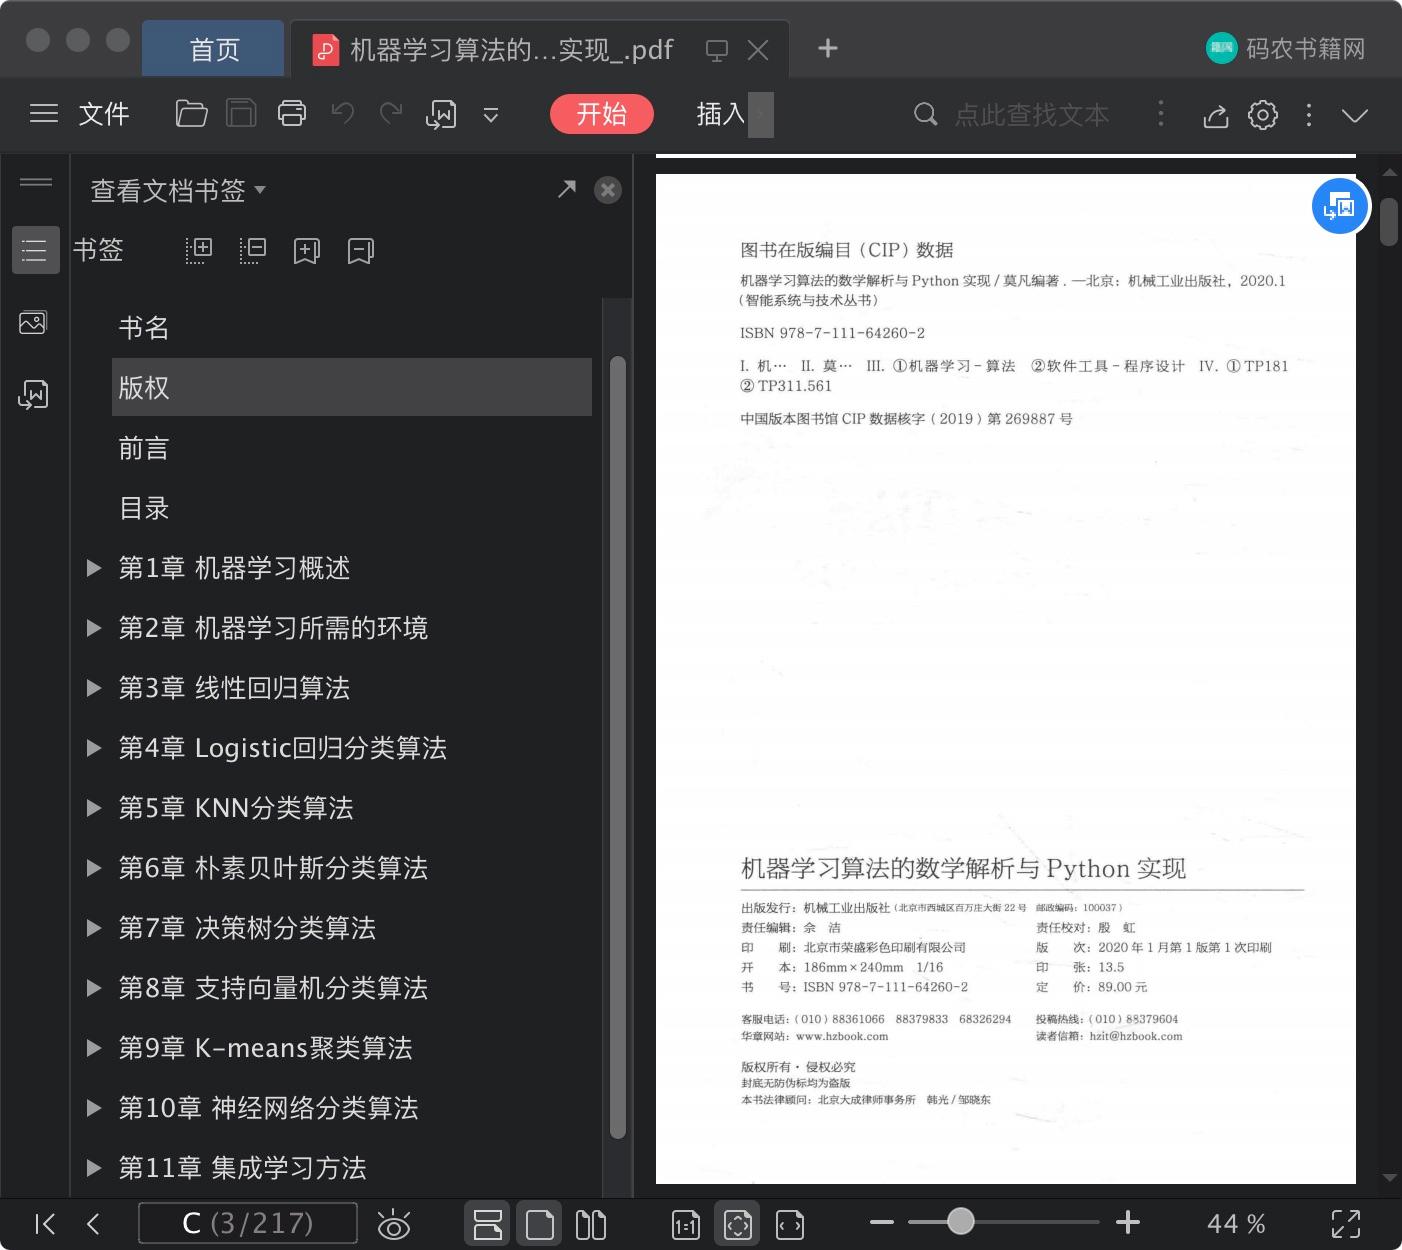Select the 插入 ribbon tab
Image resolution: width=1402 pixels, height=1250 pixels.
coord(721,114)
